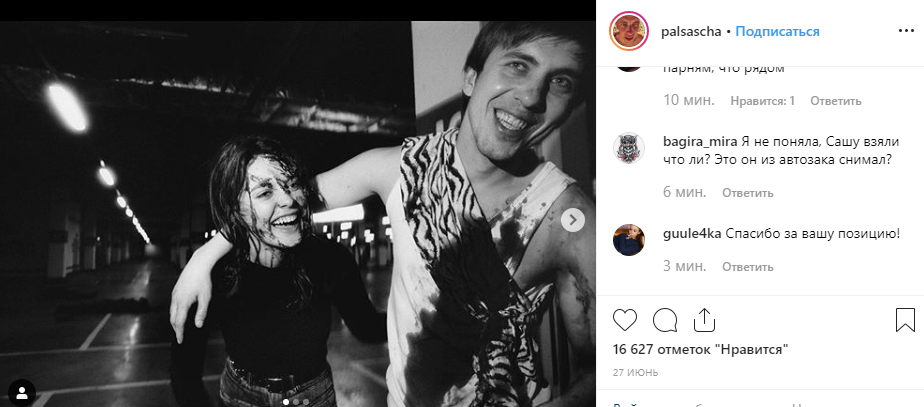Follow the account via Подписаться
924x407 pixels.
[x=777, y=31]
